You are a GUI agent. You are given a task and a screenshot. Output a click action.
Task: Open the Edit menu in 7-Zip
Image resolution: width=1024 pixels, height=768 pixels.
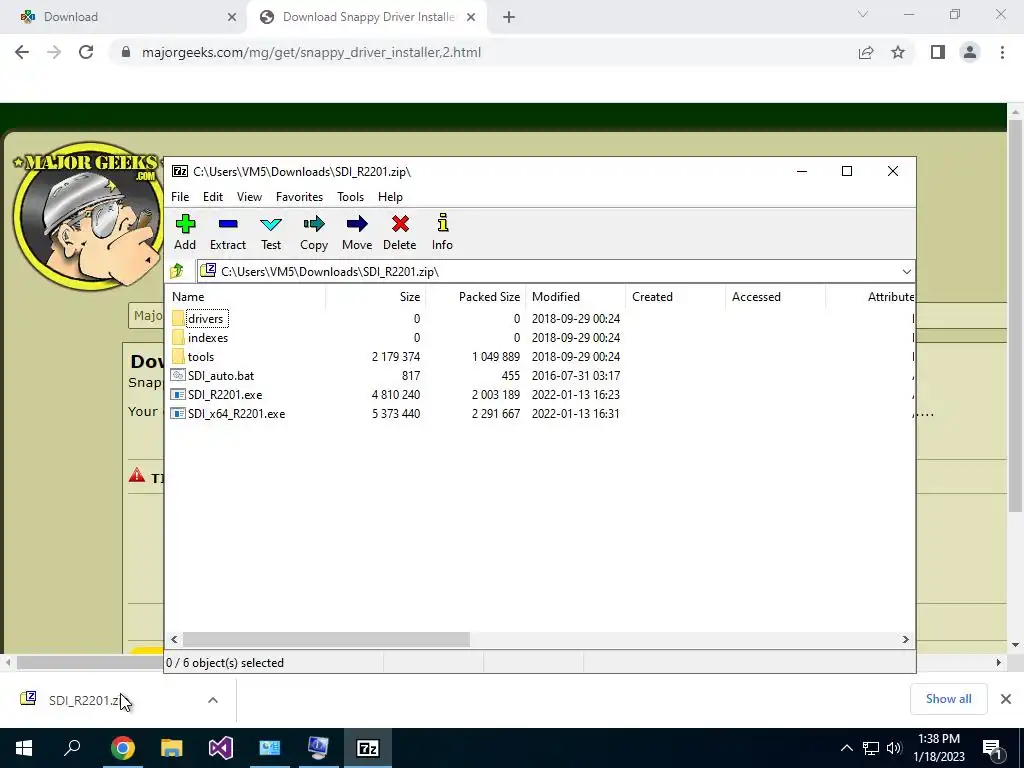213,197
